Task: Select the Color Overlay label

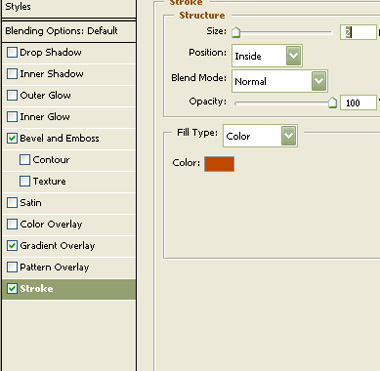Action: coord(51,224)
